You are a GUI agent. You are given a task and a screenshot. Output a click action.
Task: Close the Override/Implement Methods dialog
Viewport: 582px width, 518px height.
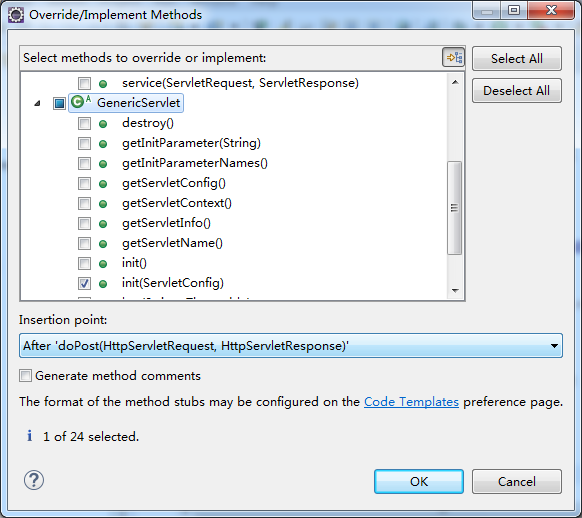click(551, 10)
